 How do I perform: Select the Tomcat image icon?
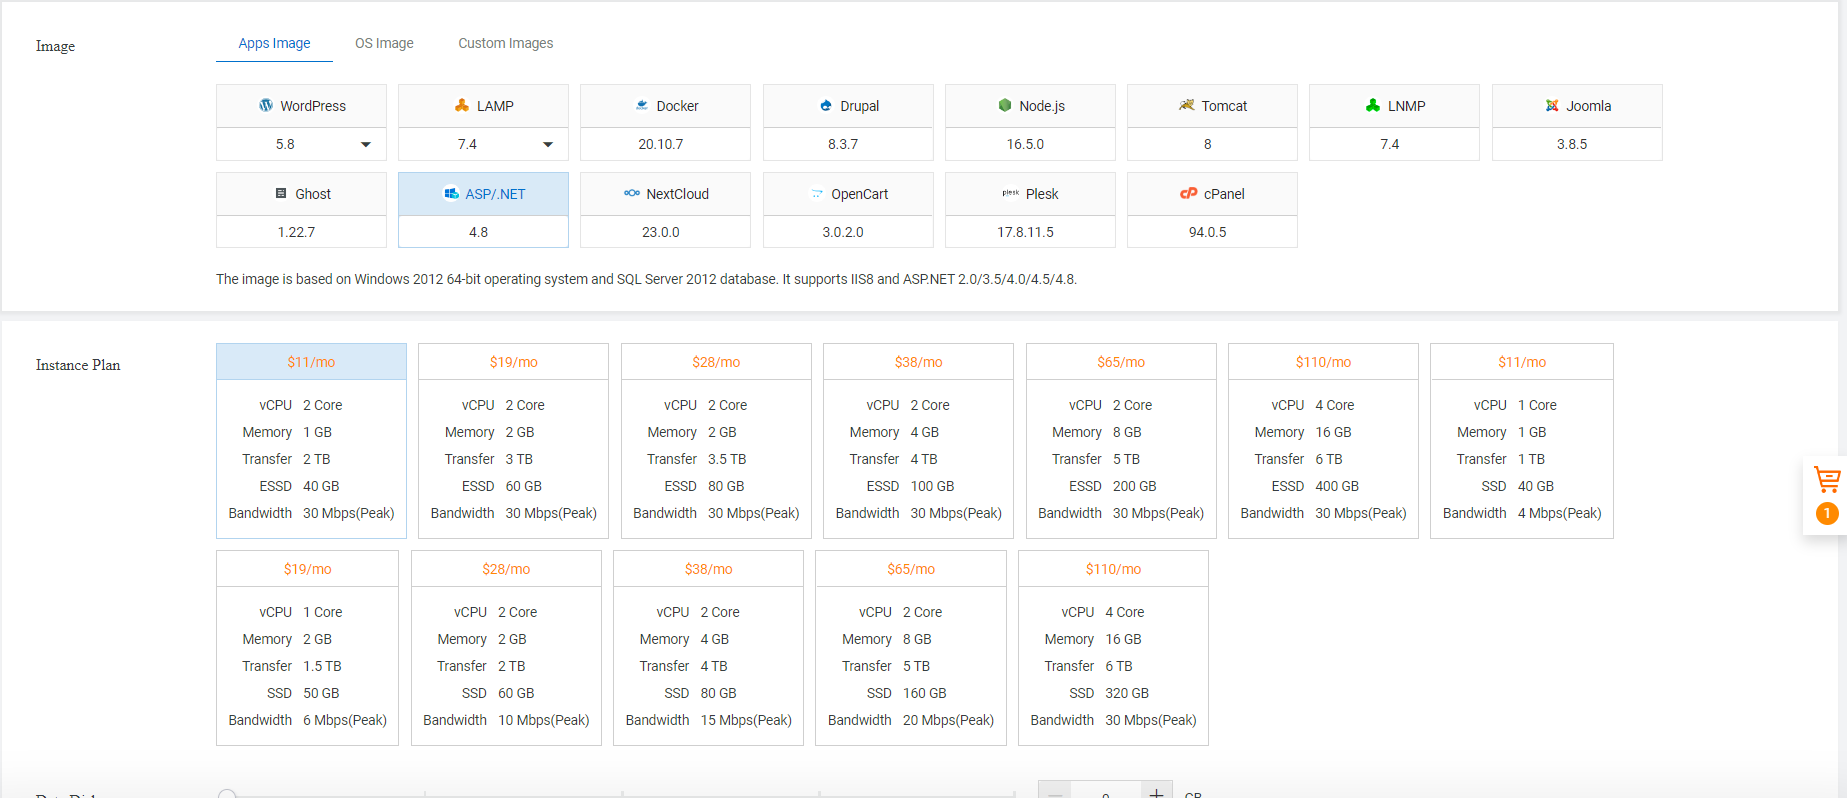click(1187, 105)
